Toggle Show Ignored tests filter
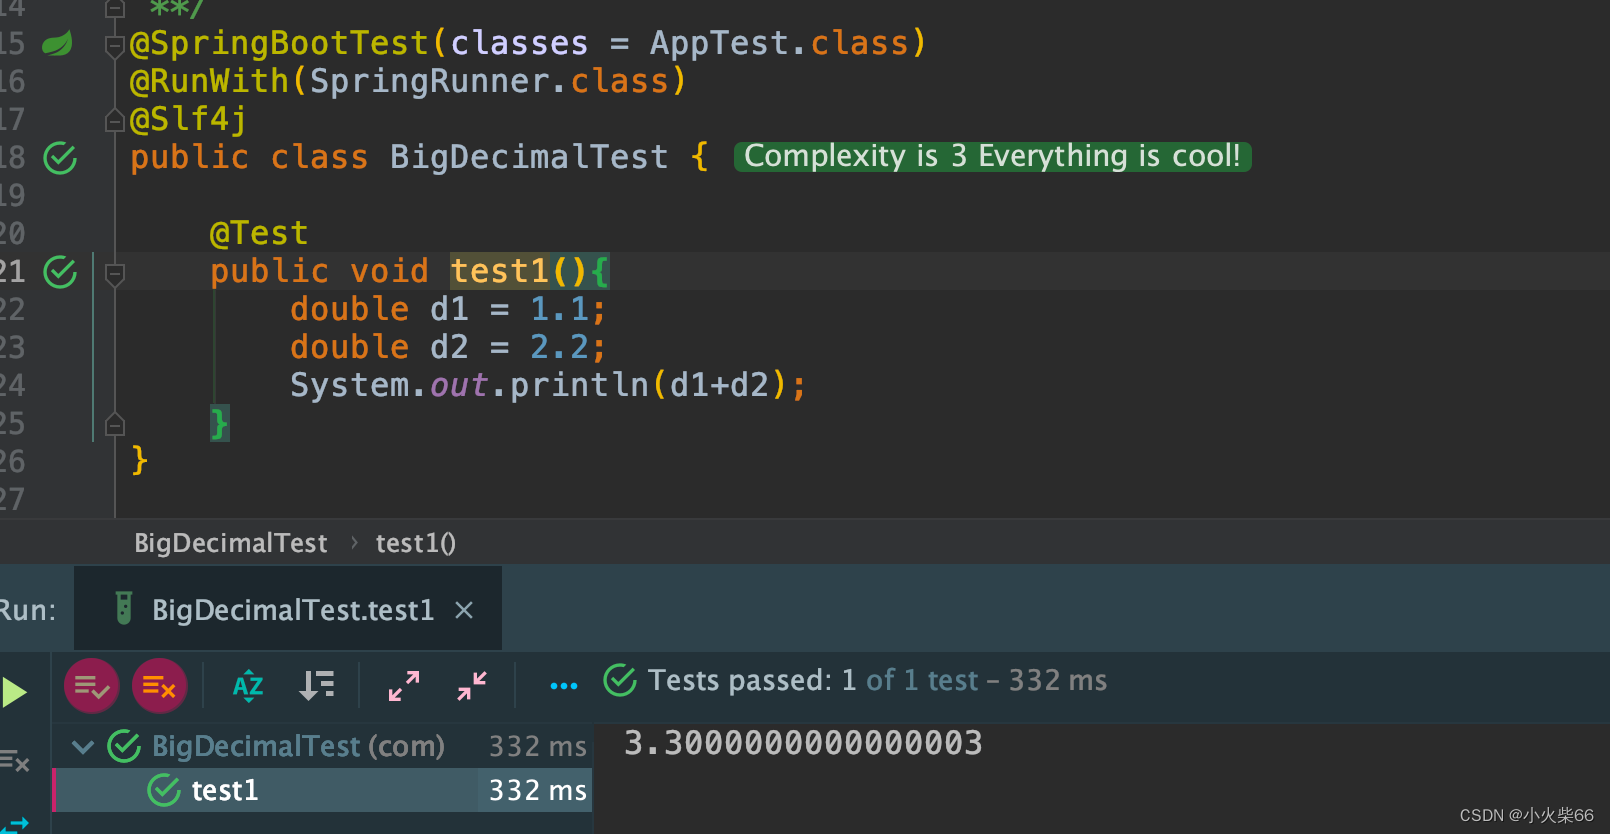This screenshot has height=834, width=1610. coord(160,686)
